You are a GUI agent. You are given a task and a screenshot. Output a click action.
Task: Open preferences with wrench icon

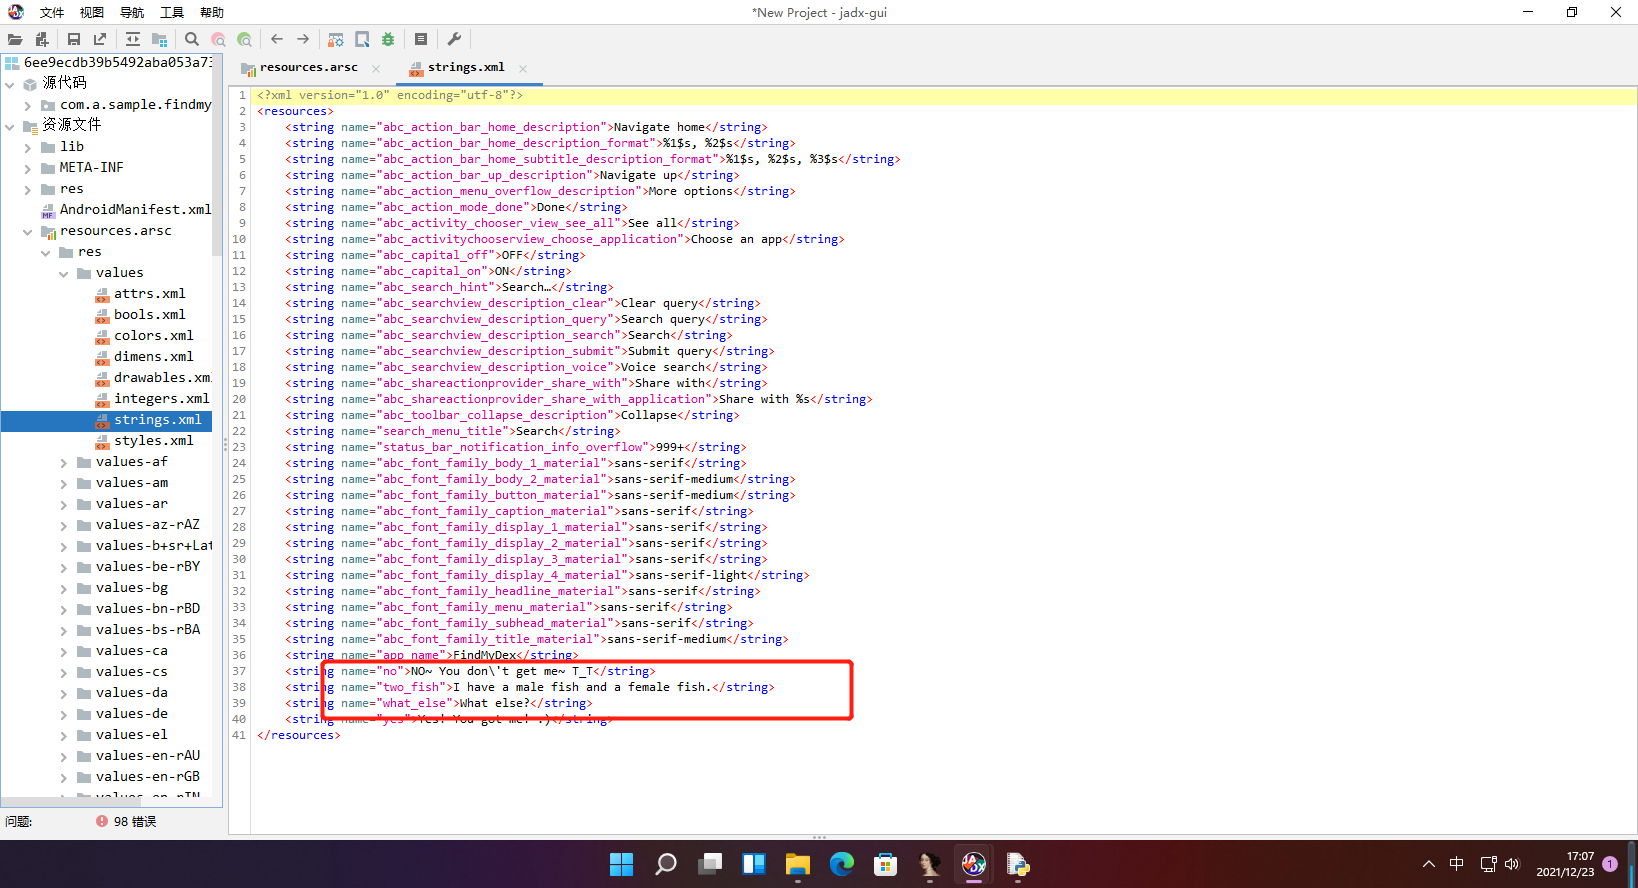coord(454,39)
